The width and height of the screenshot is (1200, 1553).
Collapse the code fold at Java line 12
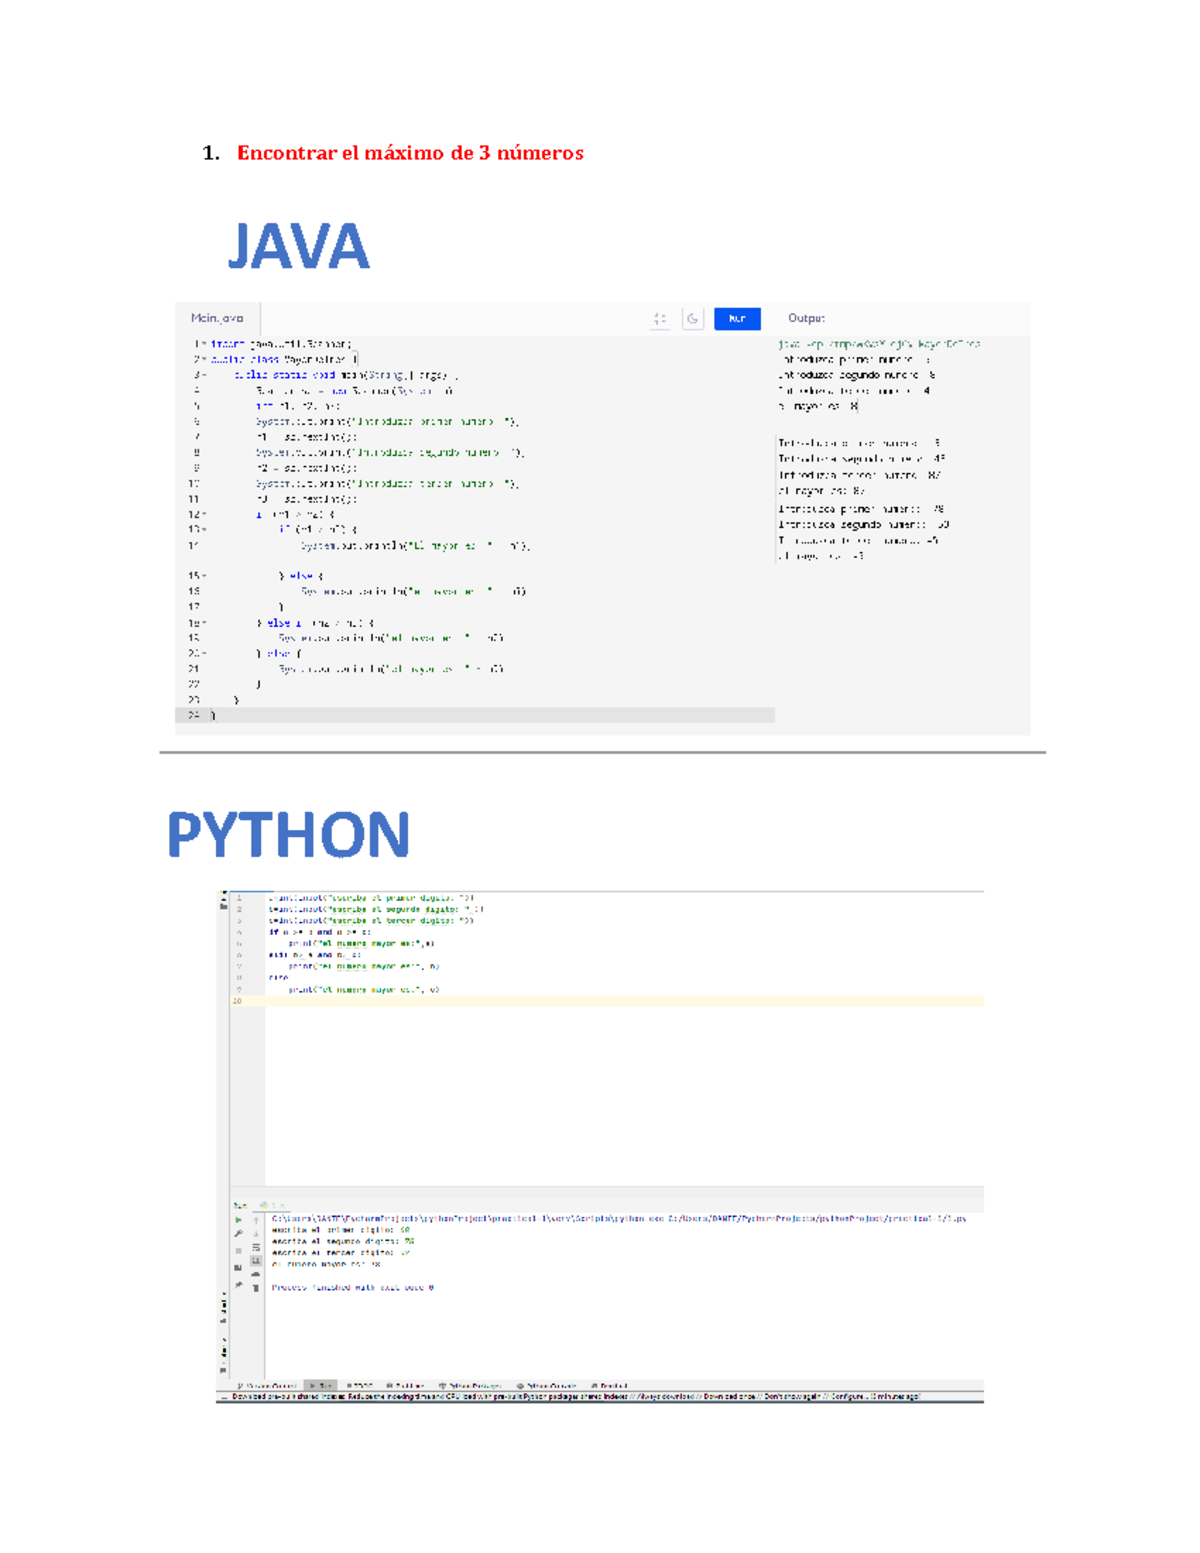pyautogui.click(x=204, y=515)
